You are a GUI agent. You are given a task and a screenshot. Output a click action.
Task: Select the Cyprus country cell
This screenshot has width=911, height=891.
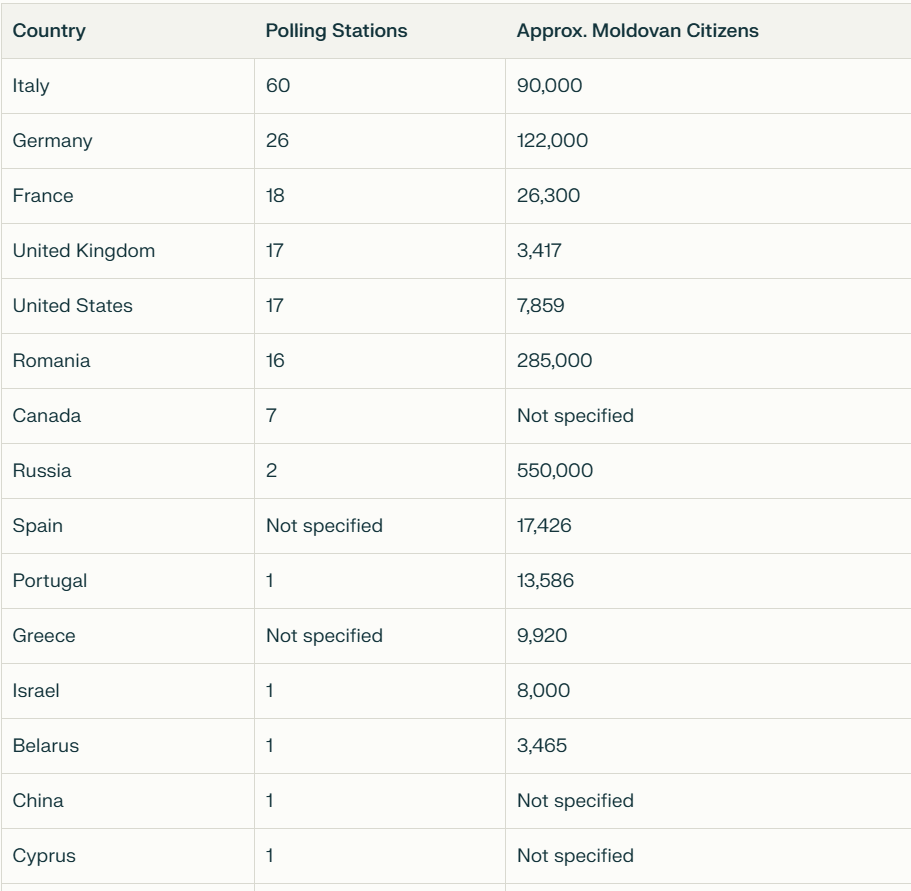(x=43, y=856)
